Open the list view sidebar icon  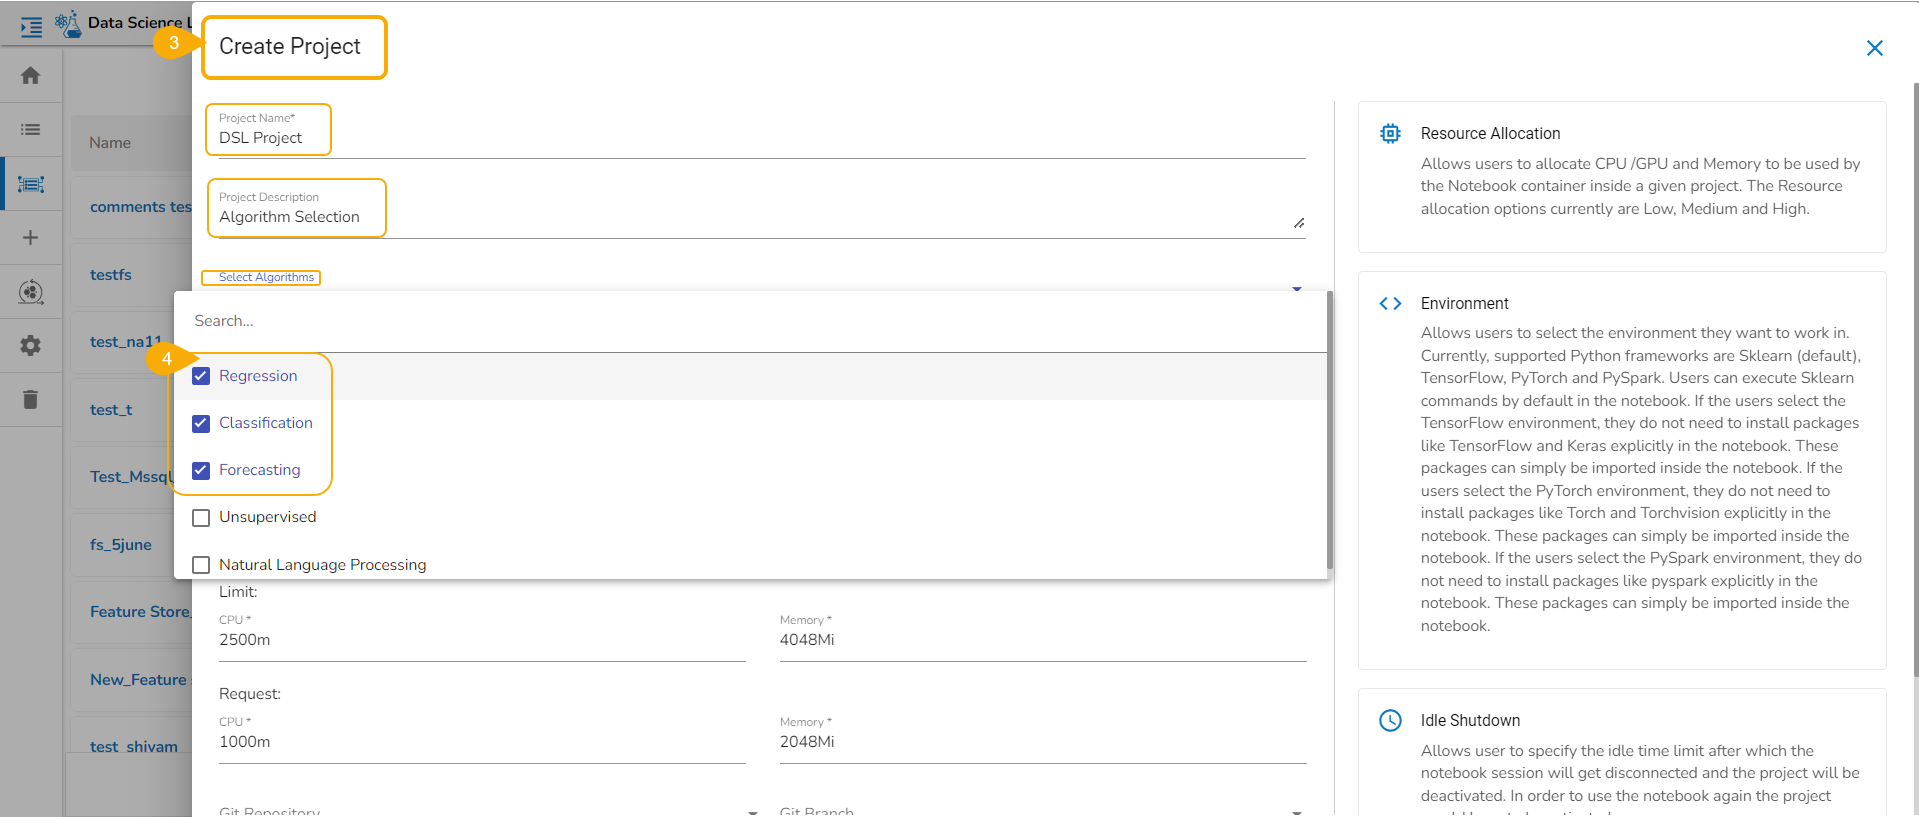click(x=31, y=130)
